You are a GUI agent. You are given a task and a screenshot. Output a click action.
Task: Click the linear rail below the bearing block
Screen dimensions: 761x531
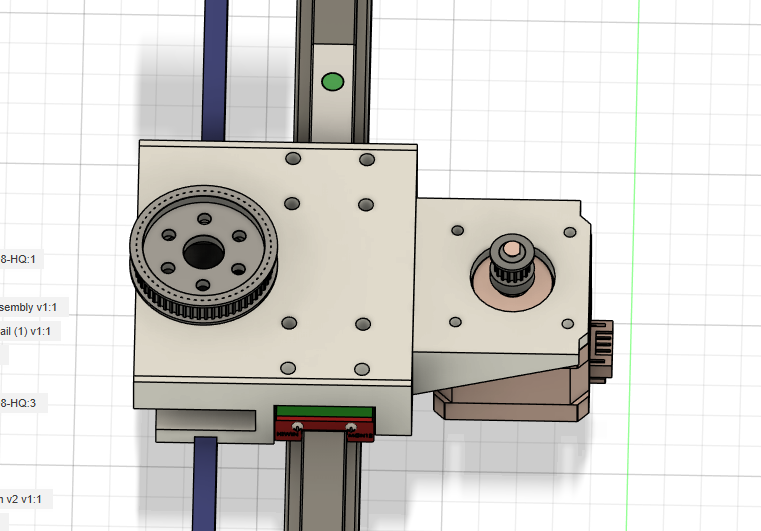pos(324,485)
